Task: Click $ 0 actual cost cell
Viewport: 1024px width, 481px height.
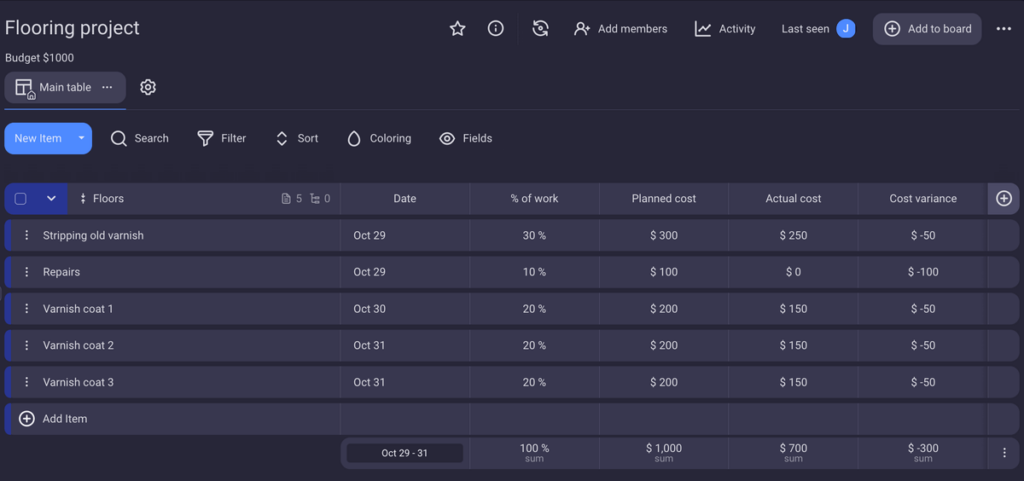Action: coord(793,272)
